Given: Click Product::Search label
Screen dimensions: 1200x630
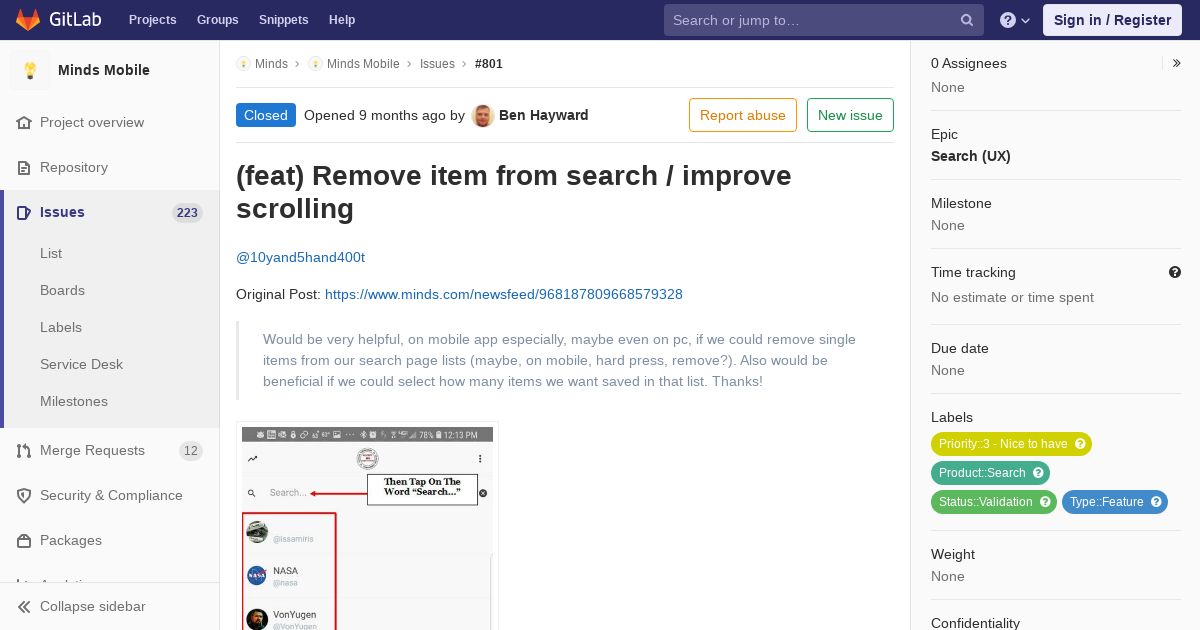Looking at the screenshot, I should 982,473.
